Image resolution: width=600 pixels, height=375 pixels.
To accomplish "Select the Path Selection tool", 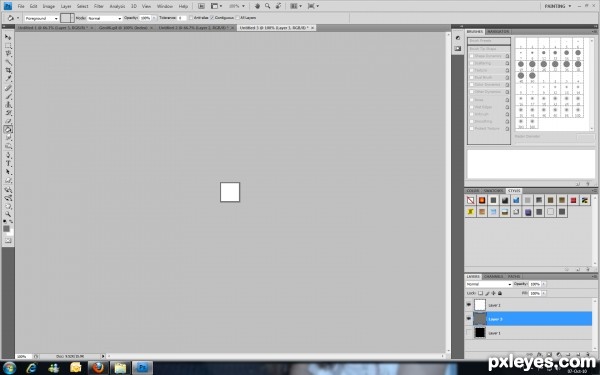I will [8, 172].
